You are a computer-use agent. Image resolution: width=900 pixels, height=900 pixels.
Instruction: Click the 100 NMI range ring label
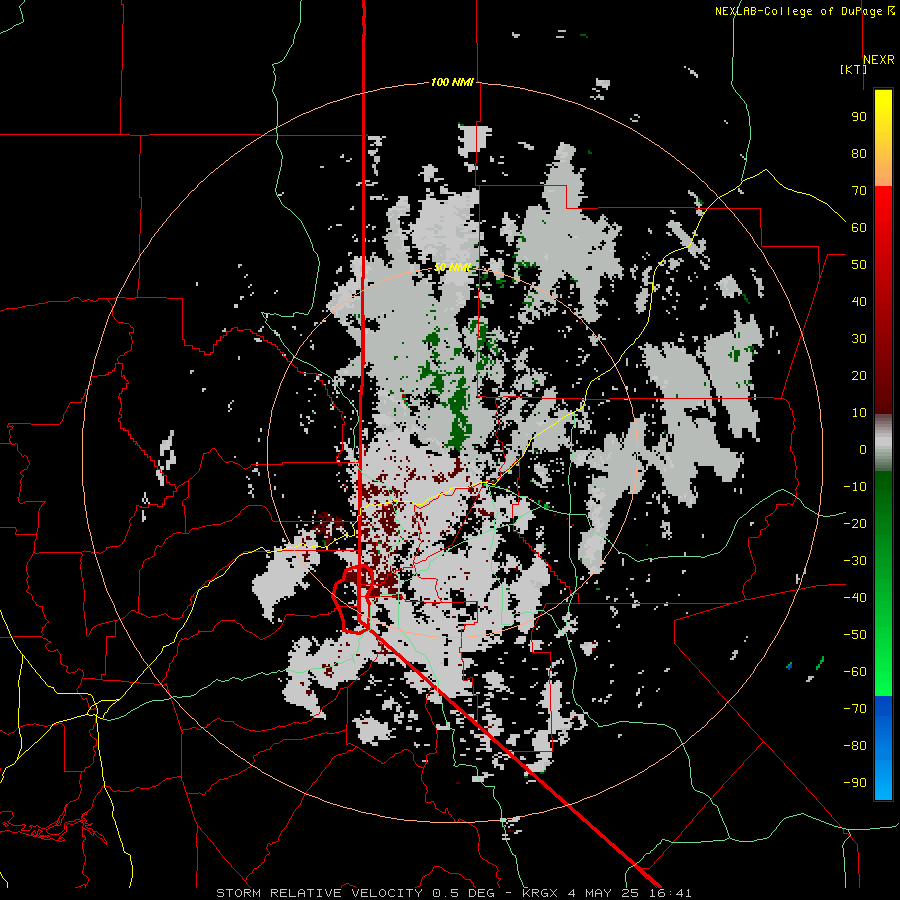452,82
